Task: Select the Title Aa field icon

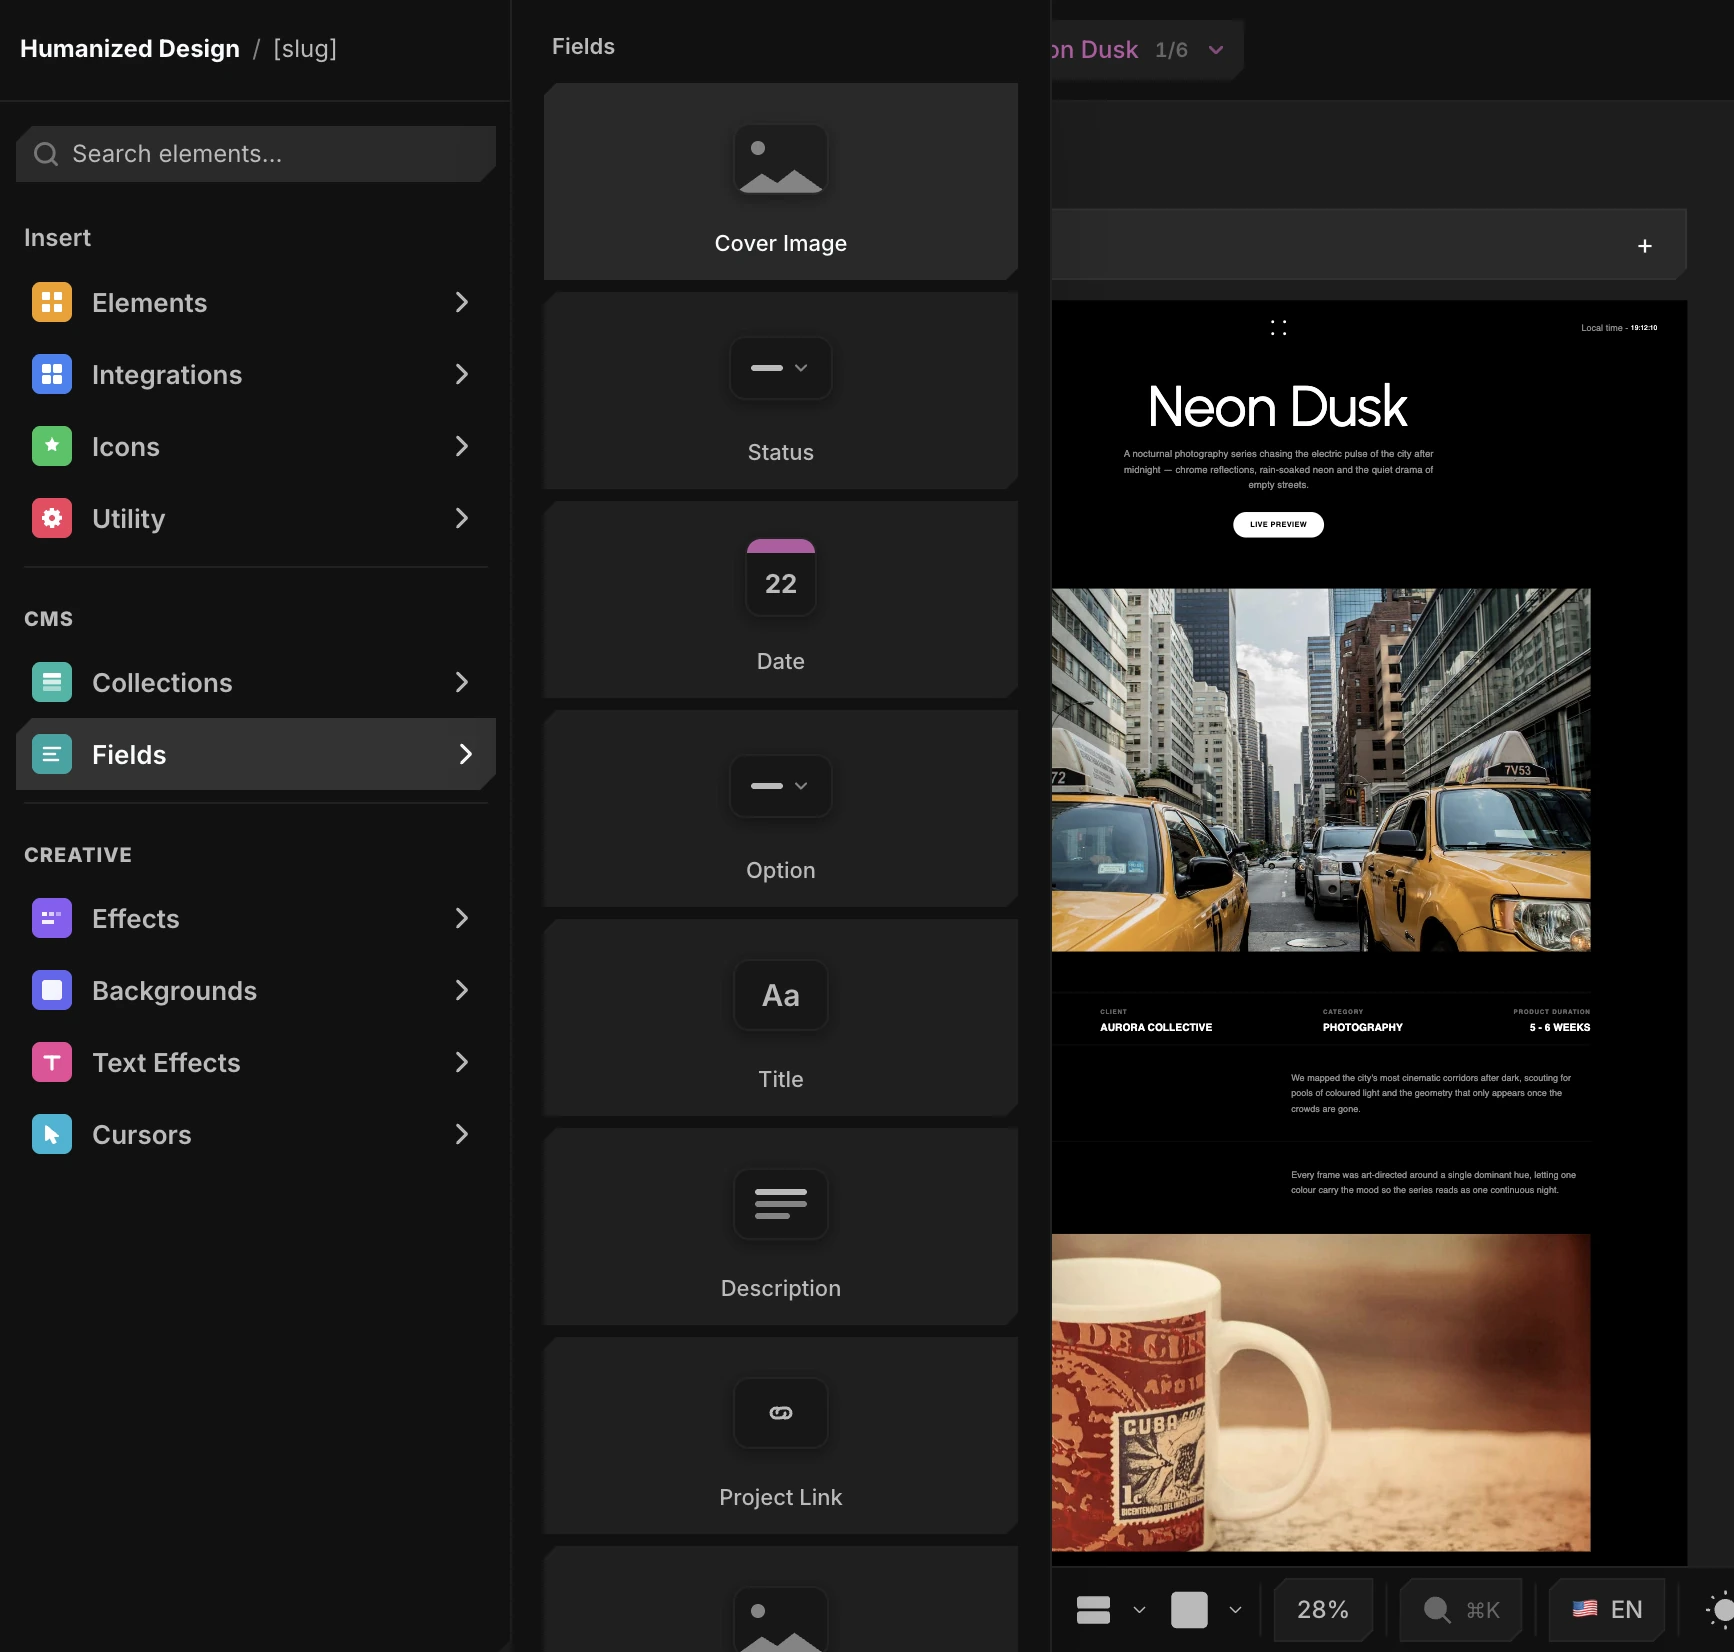Action: 781,995
